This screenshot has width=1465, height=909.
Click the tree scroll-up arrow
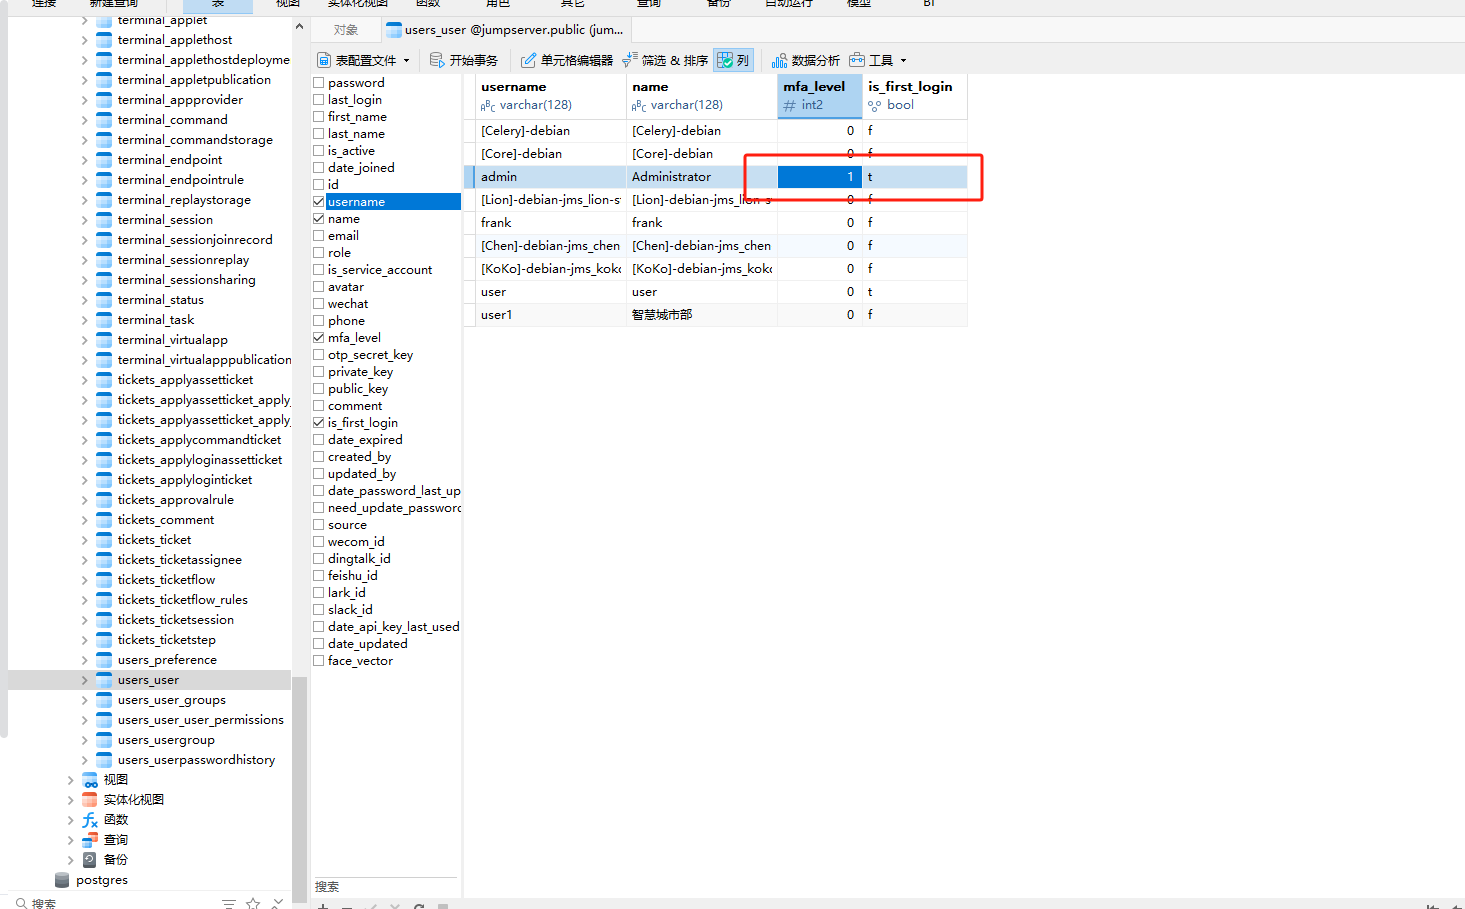coord(299,27)
